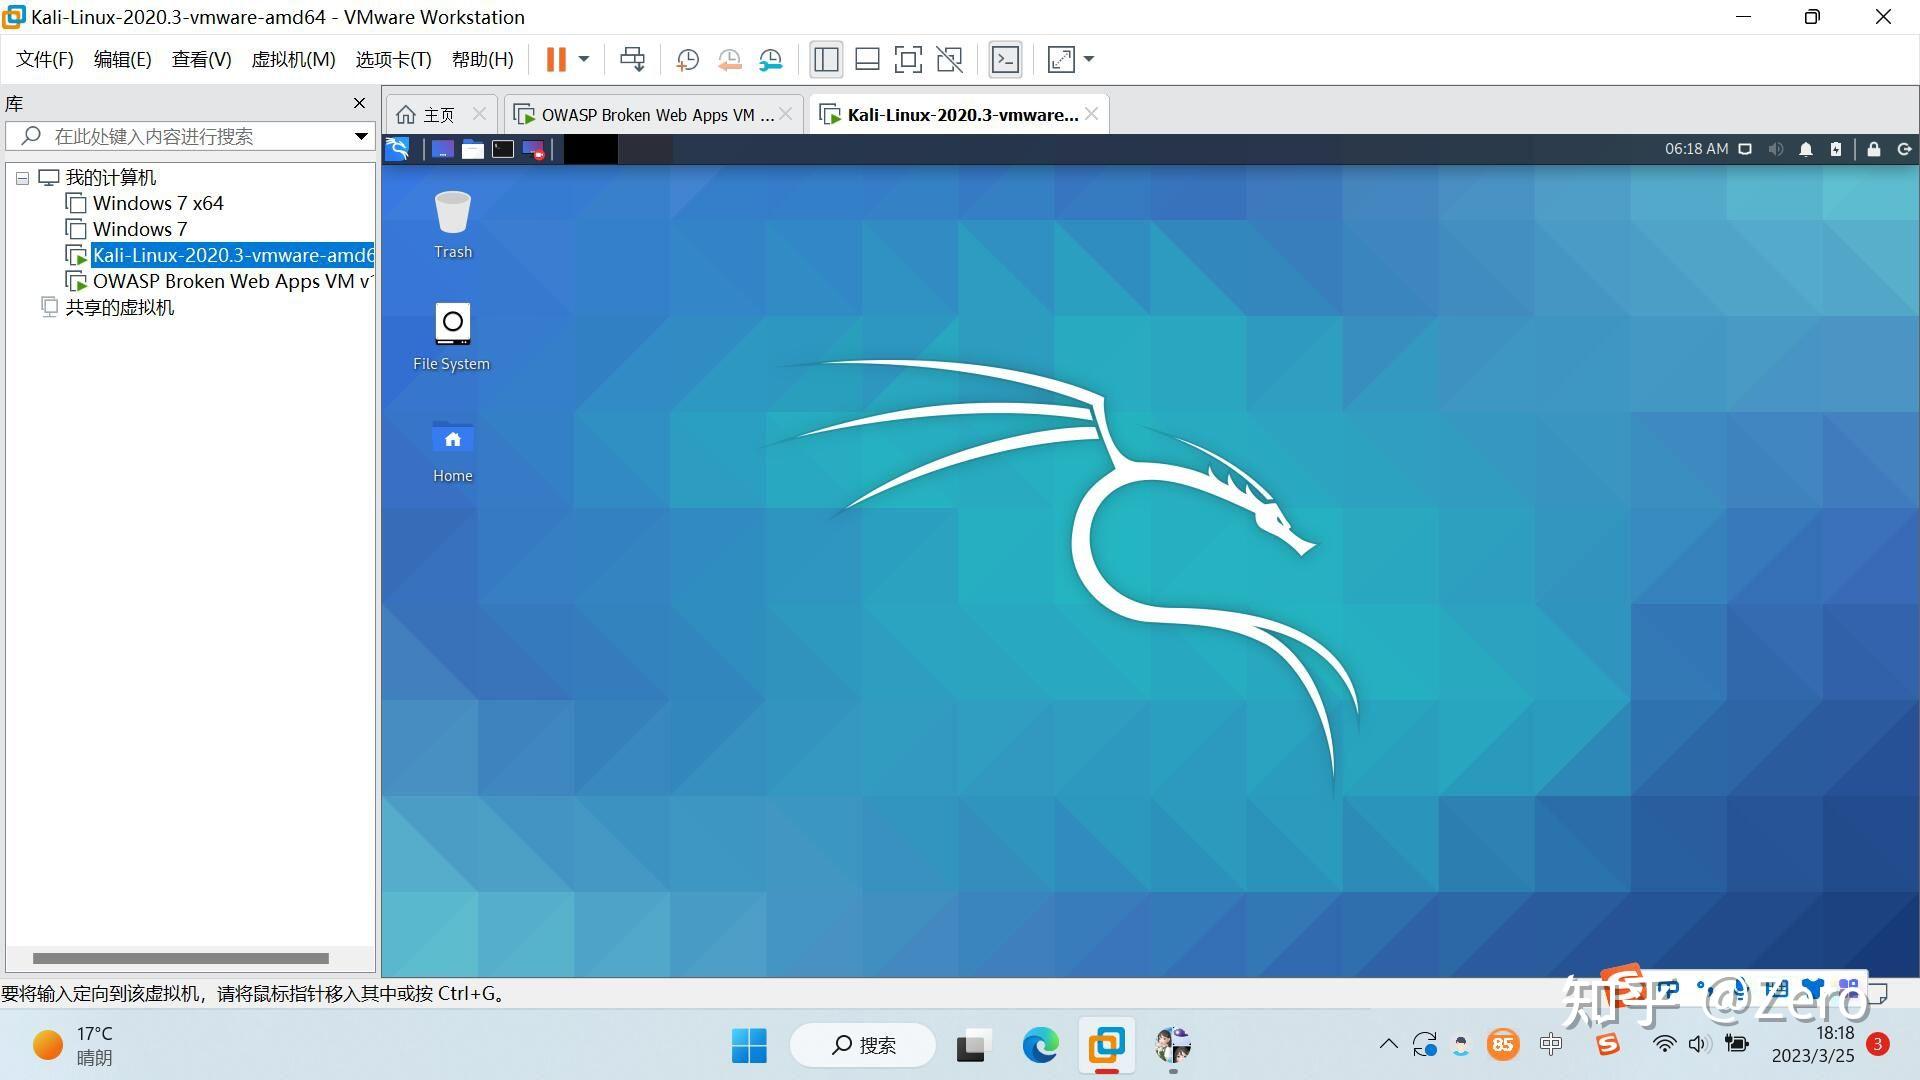Click the display icon in Kali panel
Image resolution: width=1920 pixels, height=1080 pixels.
[x=1745, y=149]
